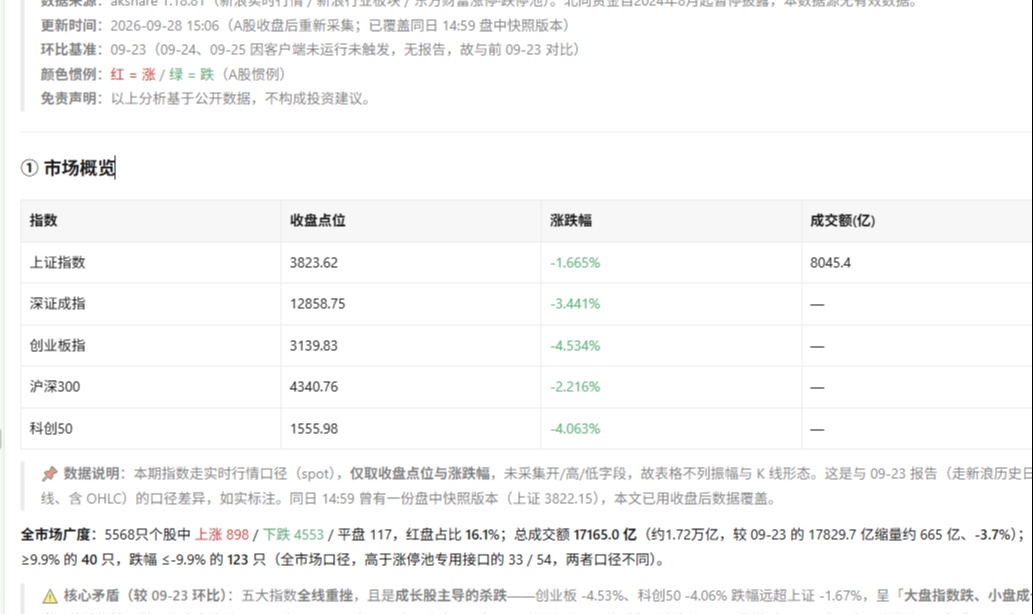
Task: Click the -4.534% change cell
Action: tap(575, 345)
